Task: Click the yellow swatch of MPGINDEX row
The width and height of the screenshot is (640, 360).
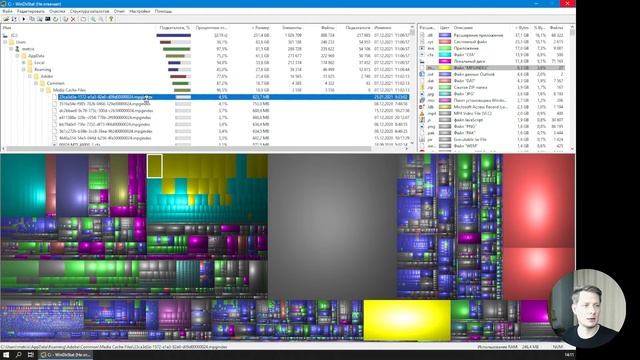Action: 444,68
